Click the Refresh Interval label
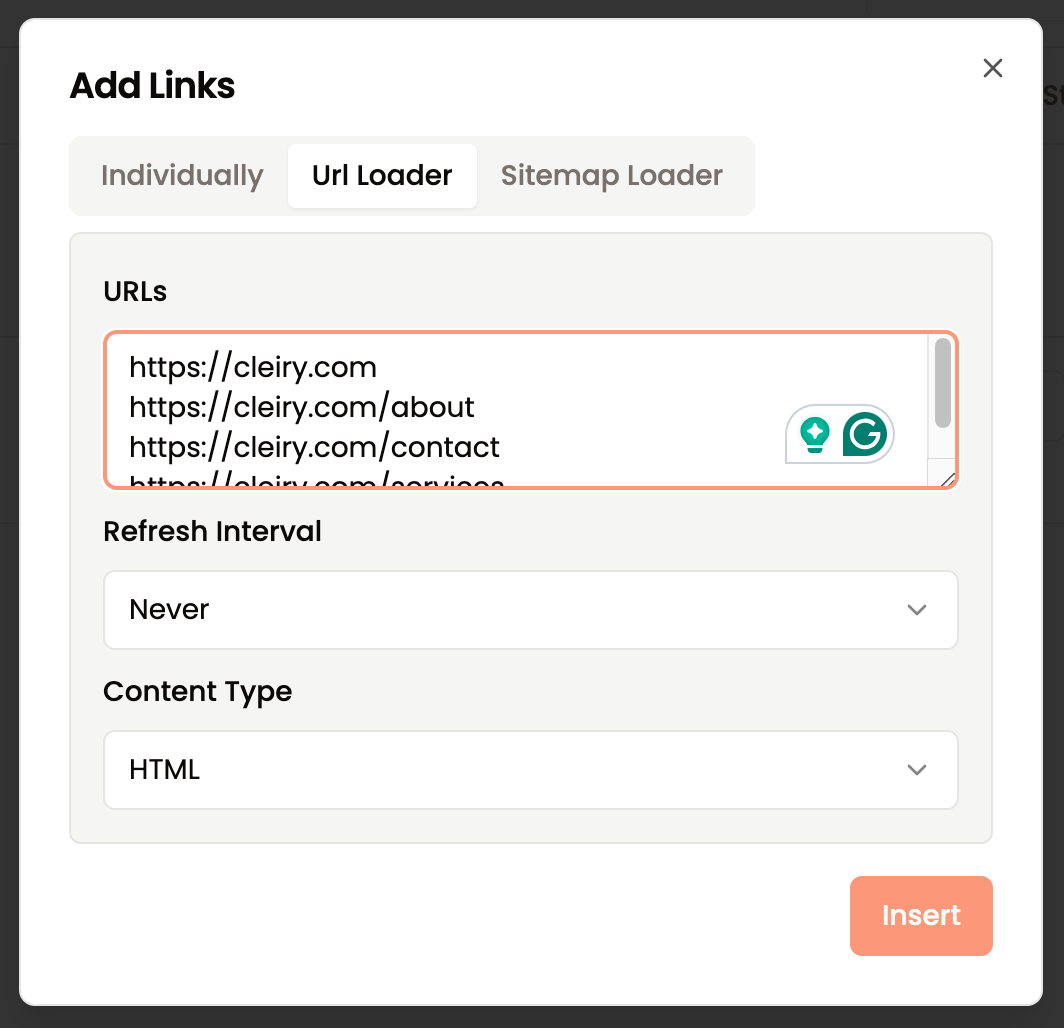The image size is (1064, 1028). (212, 531)
